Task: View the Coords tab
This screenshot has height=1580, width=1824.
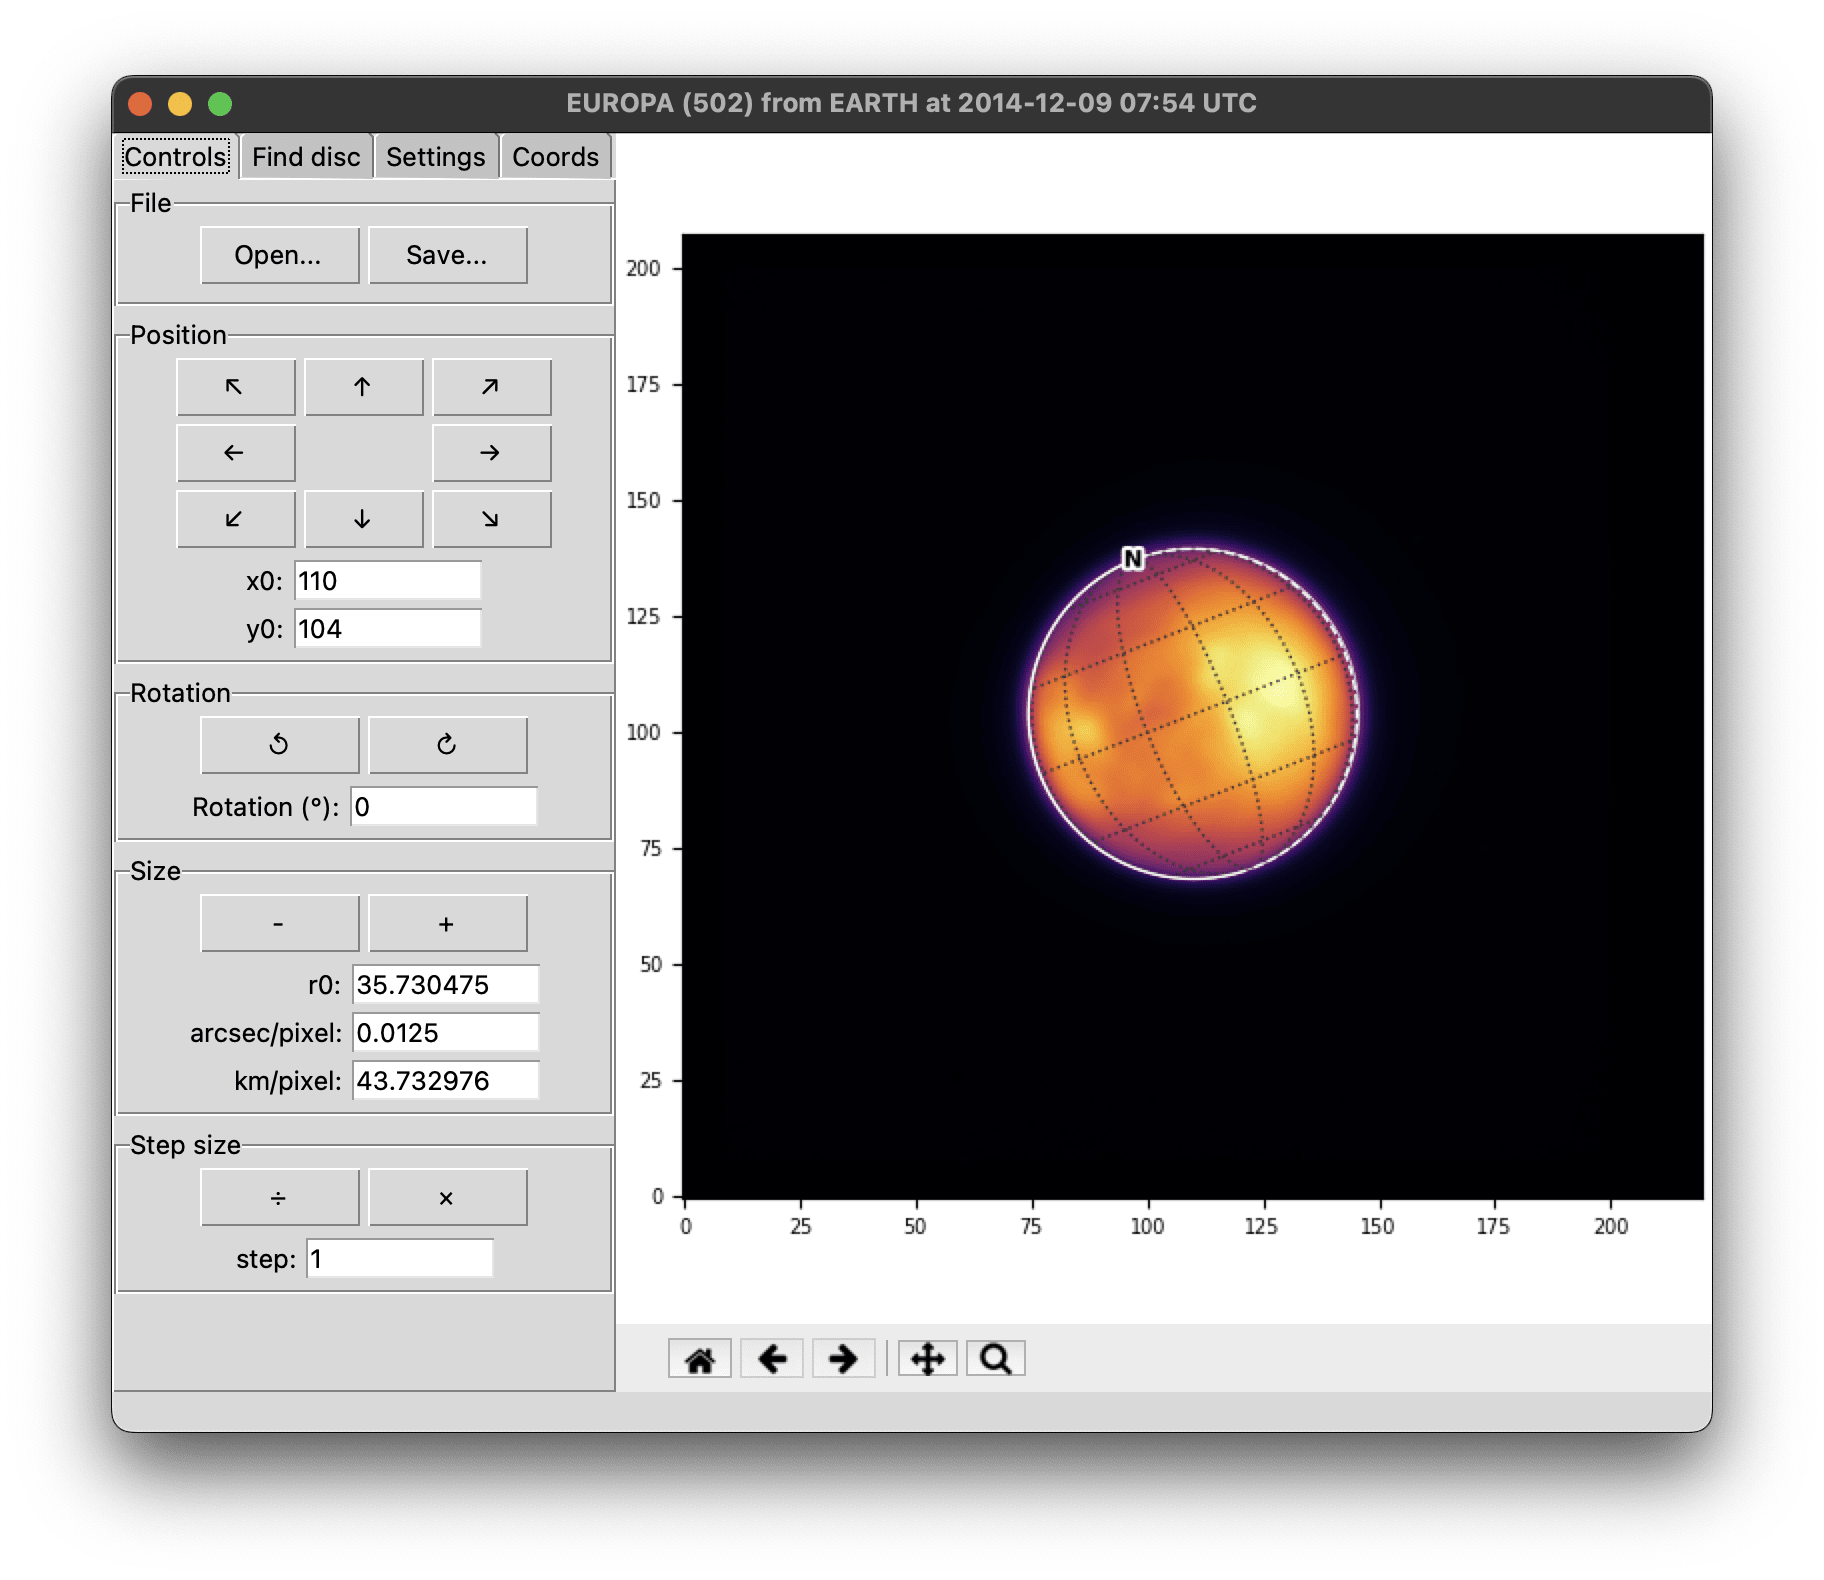Action: [x=555, y=156]
